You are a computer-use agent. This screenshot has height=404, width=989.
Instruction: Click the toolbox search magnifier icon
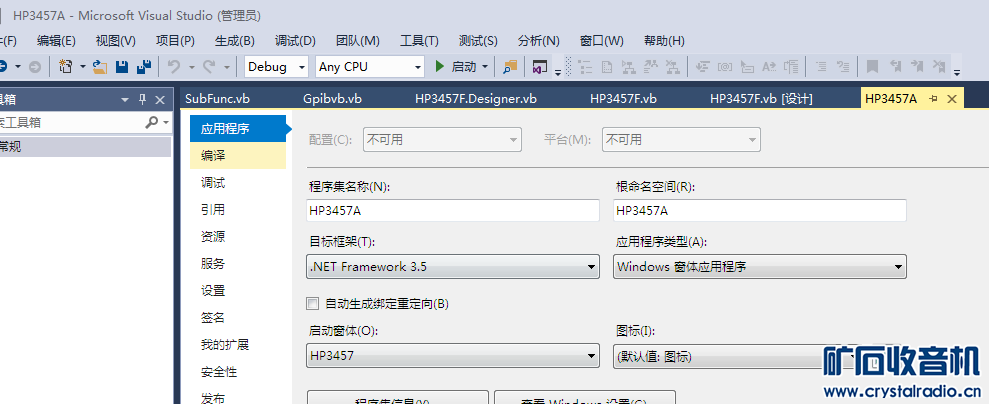click(151, 122)
